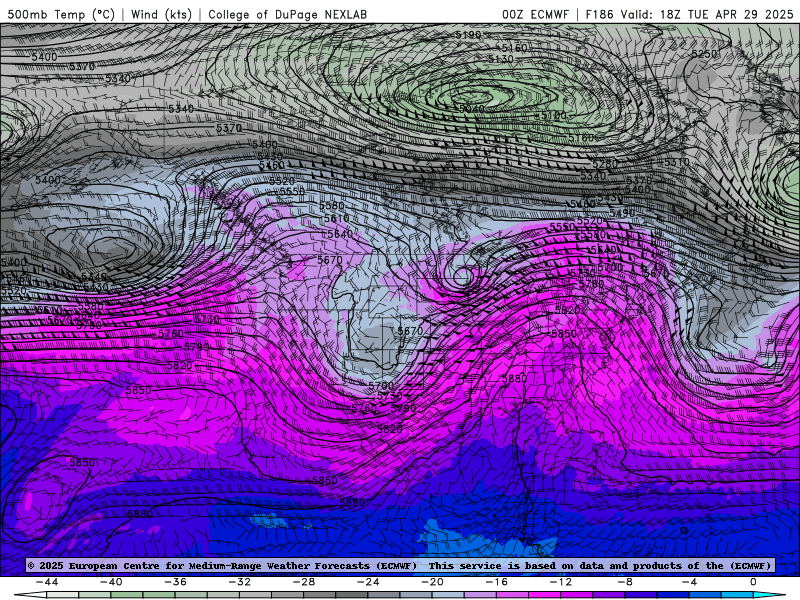Click the '-24' colorbar value
This screenshot has height=600, width=800.
[x=368, y=582]
